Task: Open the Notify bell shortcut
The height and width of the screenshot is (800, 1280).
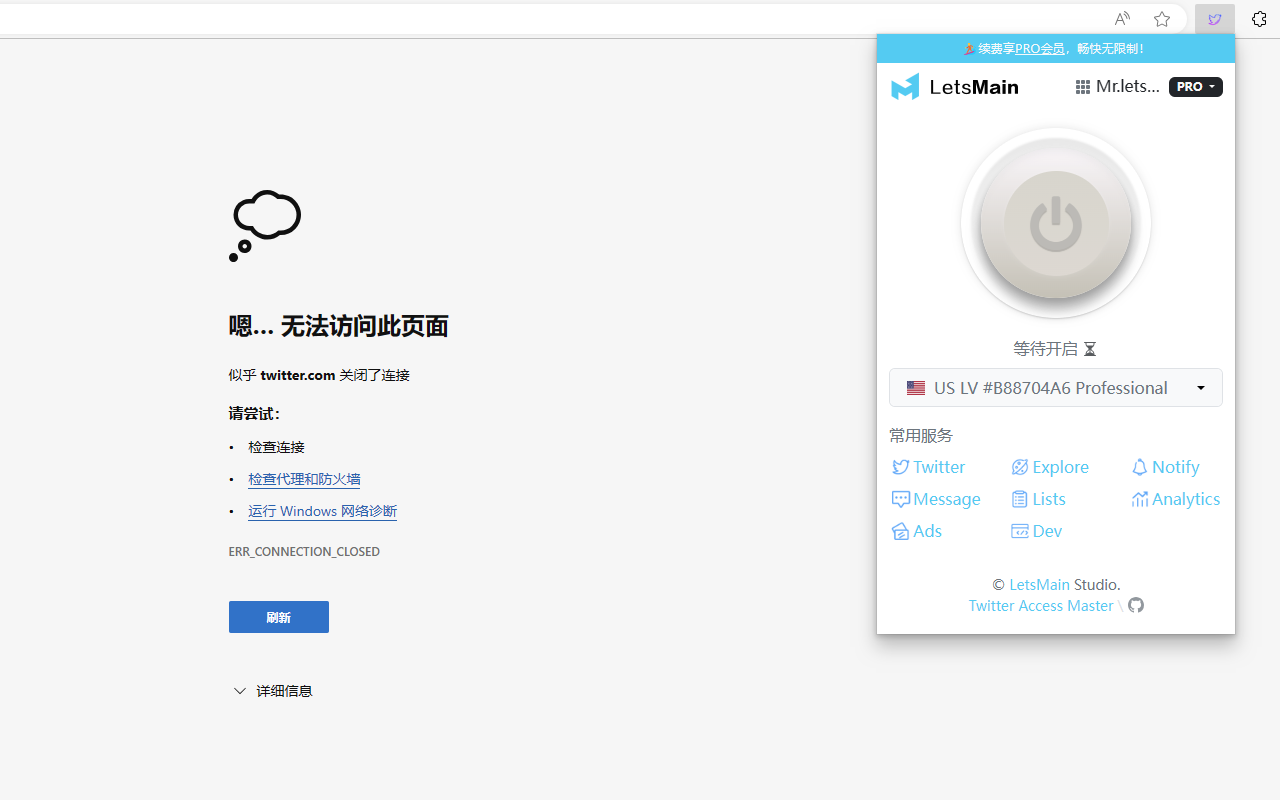Action: pyautogui.click(x=1165, y=467)
